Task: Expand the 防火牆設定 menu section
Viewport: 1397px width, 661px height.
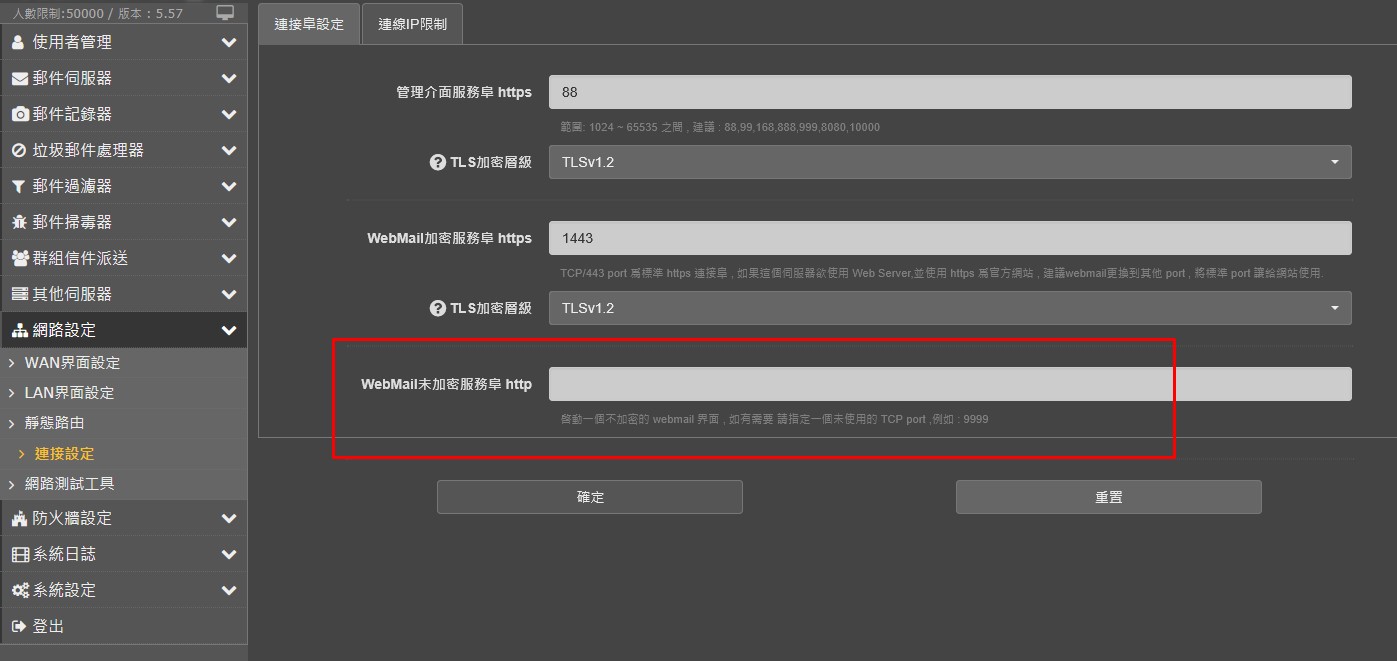Action: click(123, 518)
